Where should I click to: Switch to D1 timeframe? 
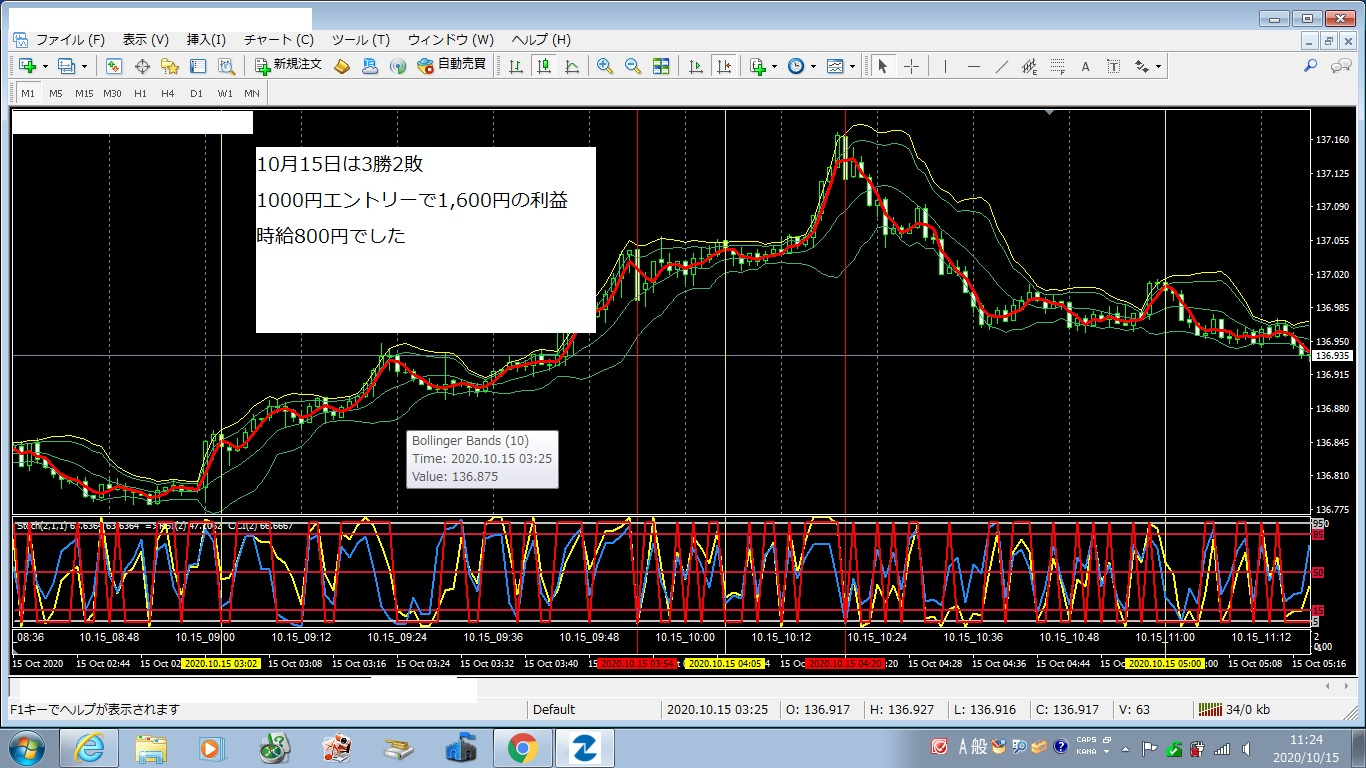click(x=196, y=93)
